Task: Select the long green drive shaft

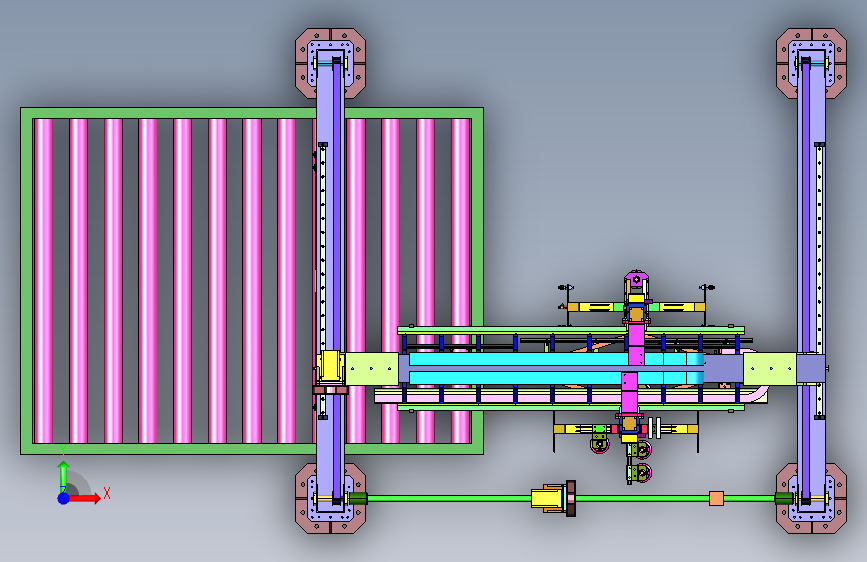Action: click(x=570, y=498)
